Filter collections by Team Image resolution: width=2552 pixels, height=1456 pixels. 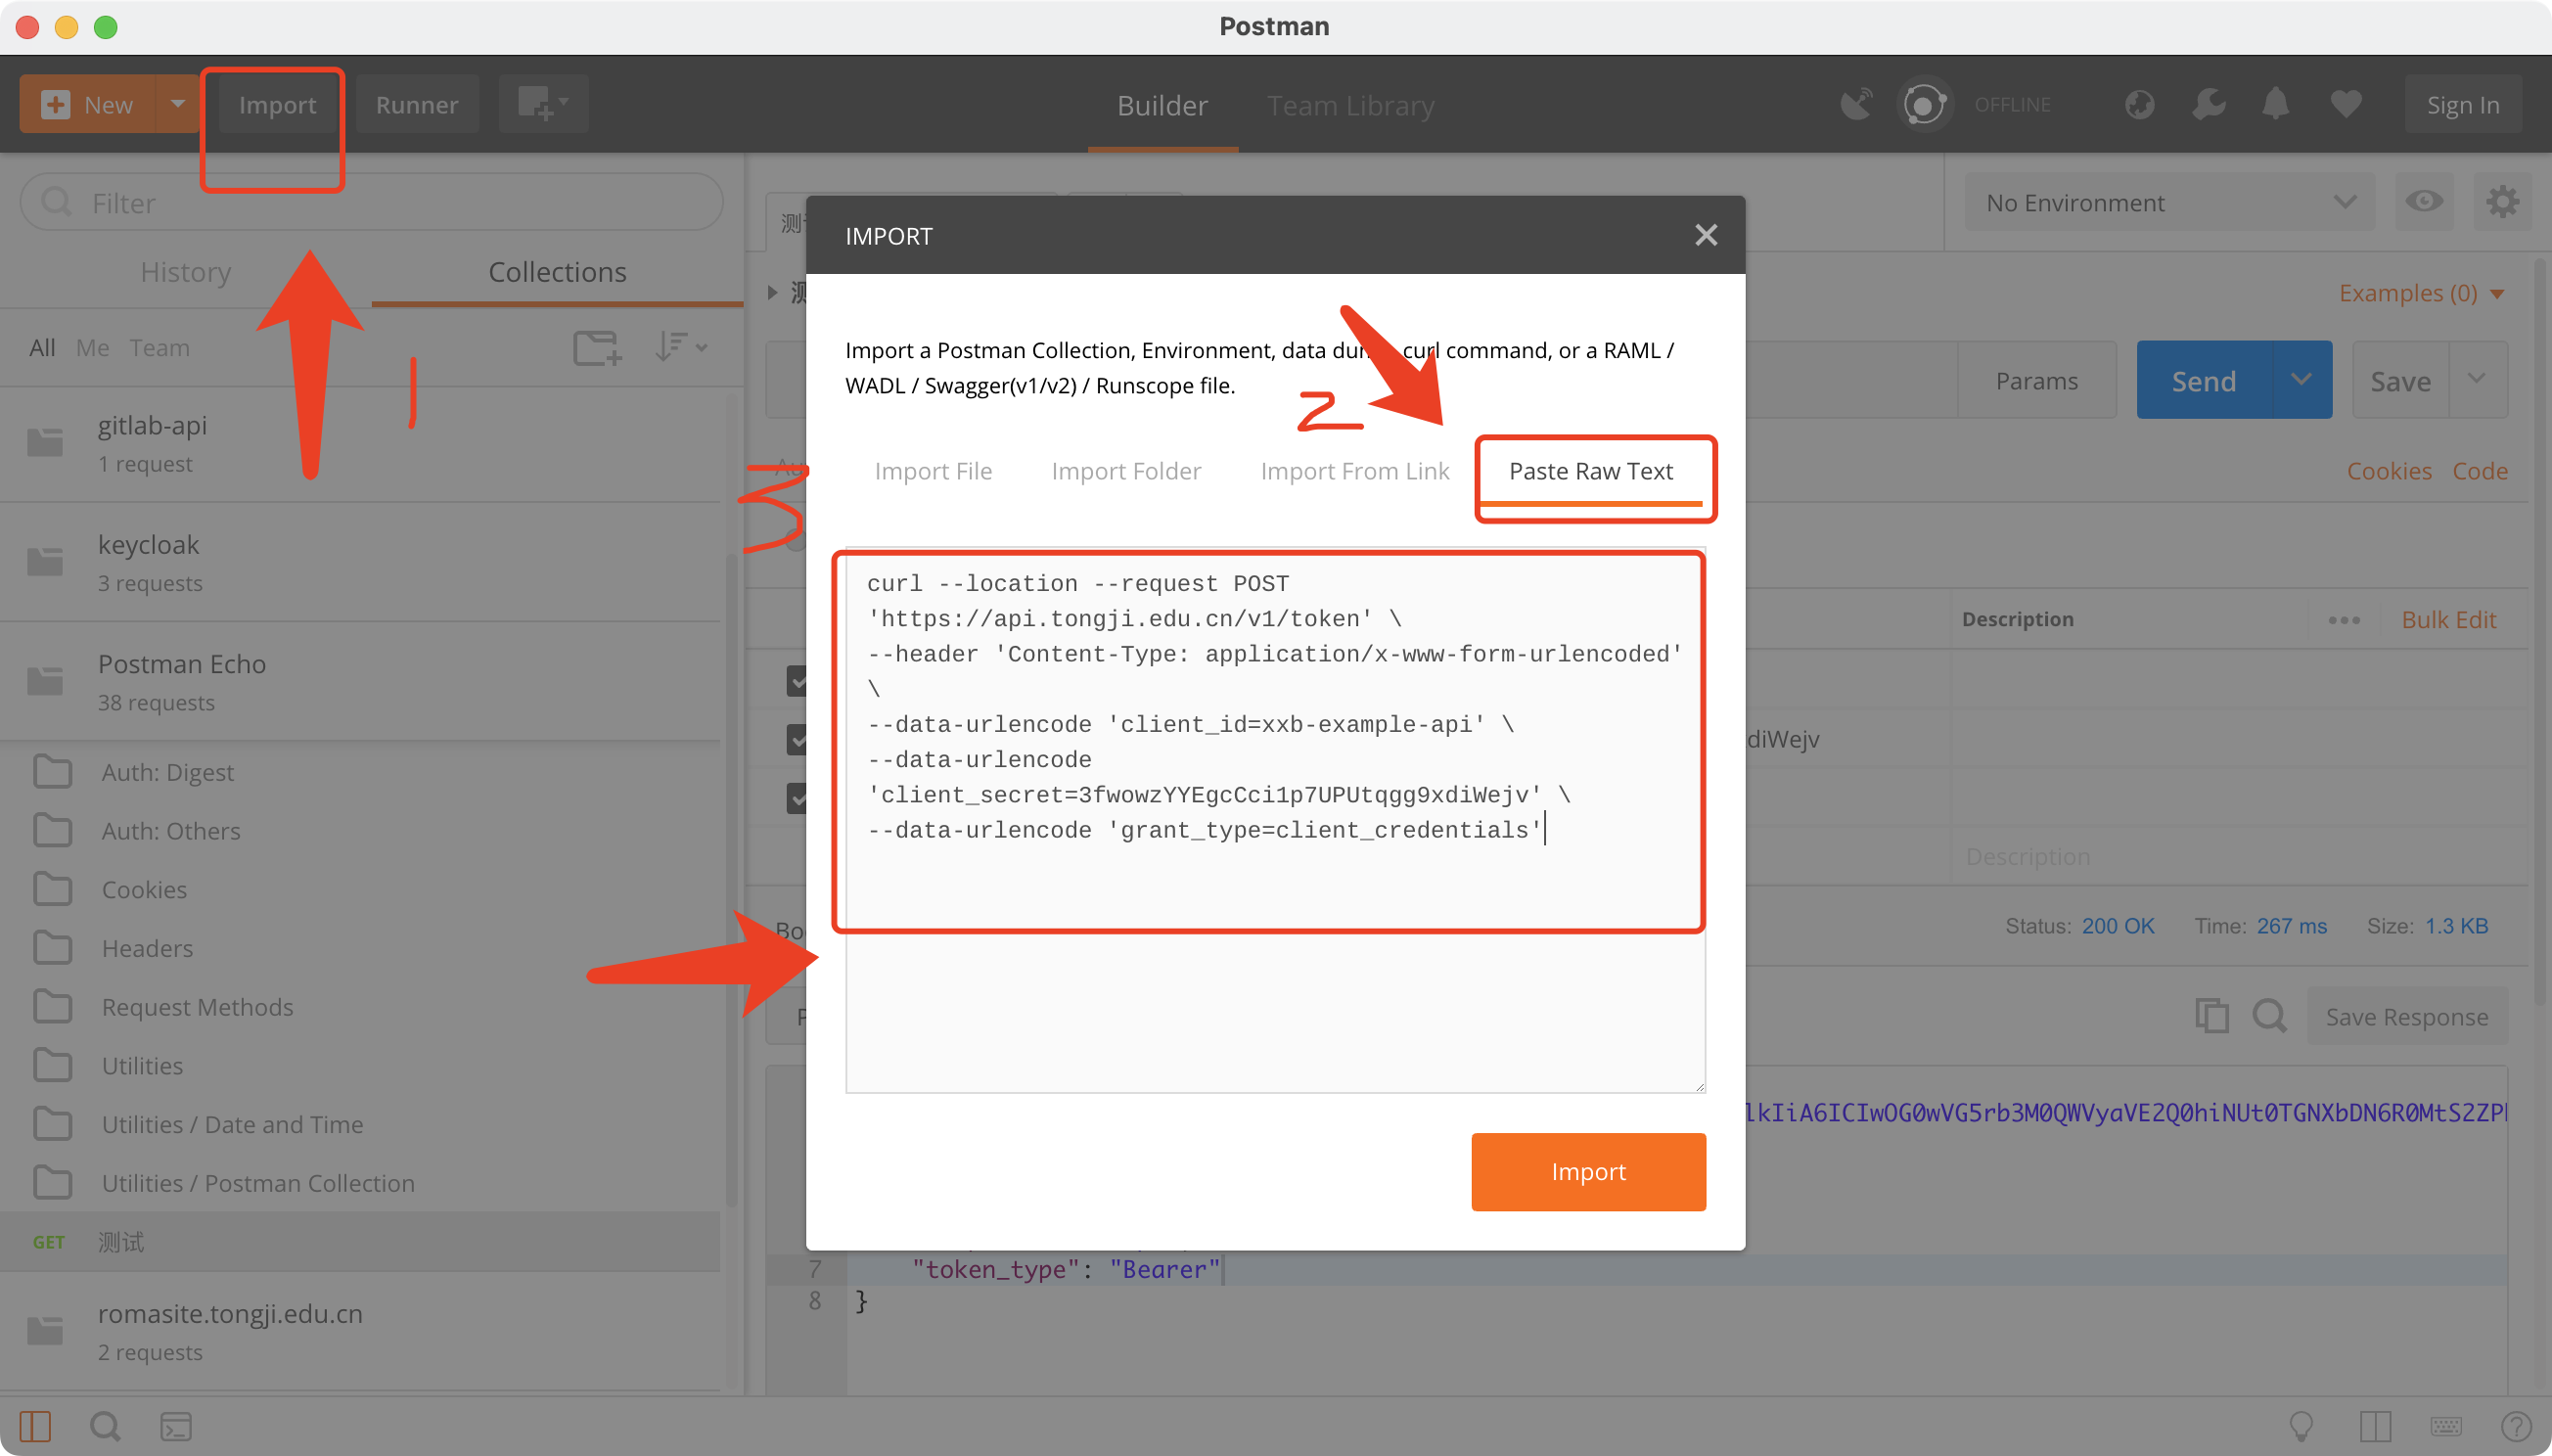[159, 347]
